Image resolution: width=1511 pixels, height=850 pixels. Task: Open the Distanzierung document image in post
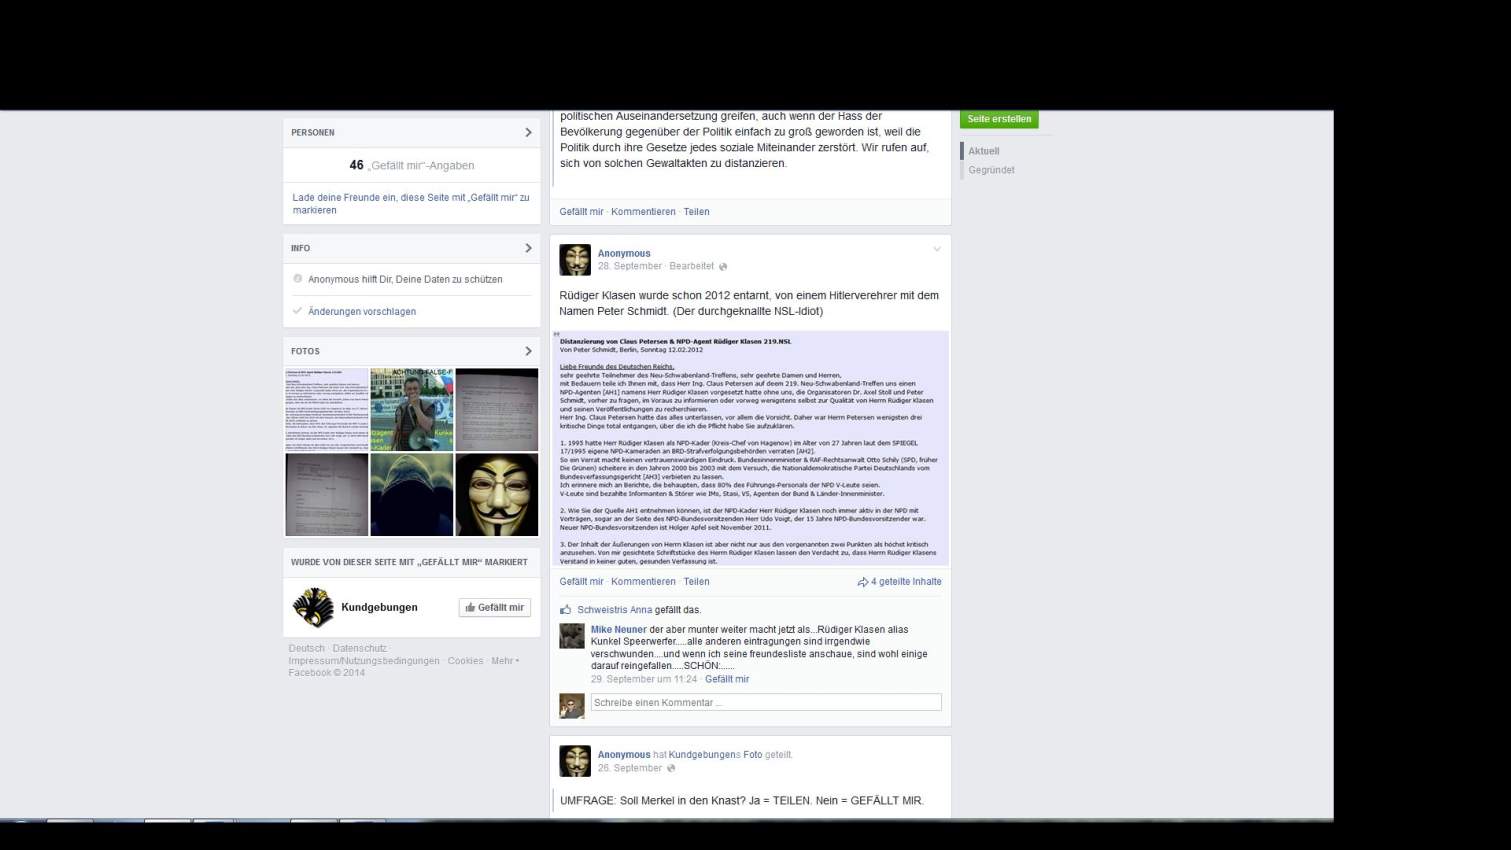751,448
